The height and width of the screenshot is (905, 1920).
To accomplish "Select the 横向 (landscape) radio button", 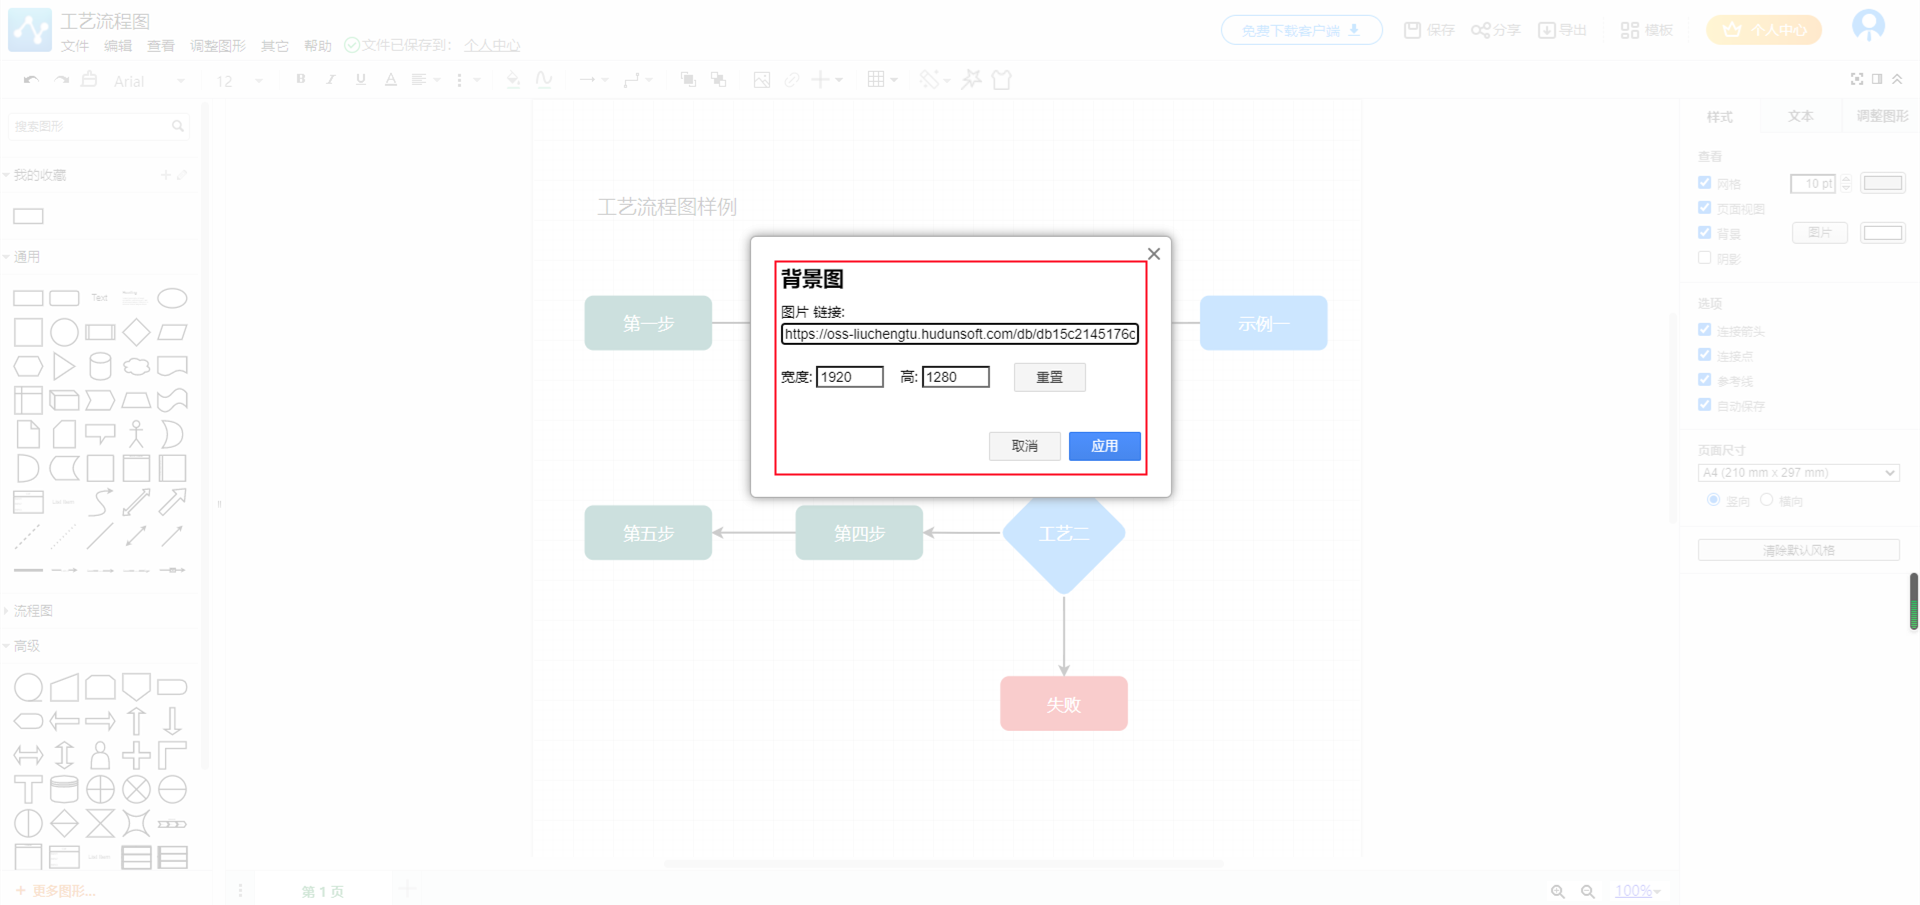I will pyautogui.click(x=1767, y=500).
